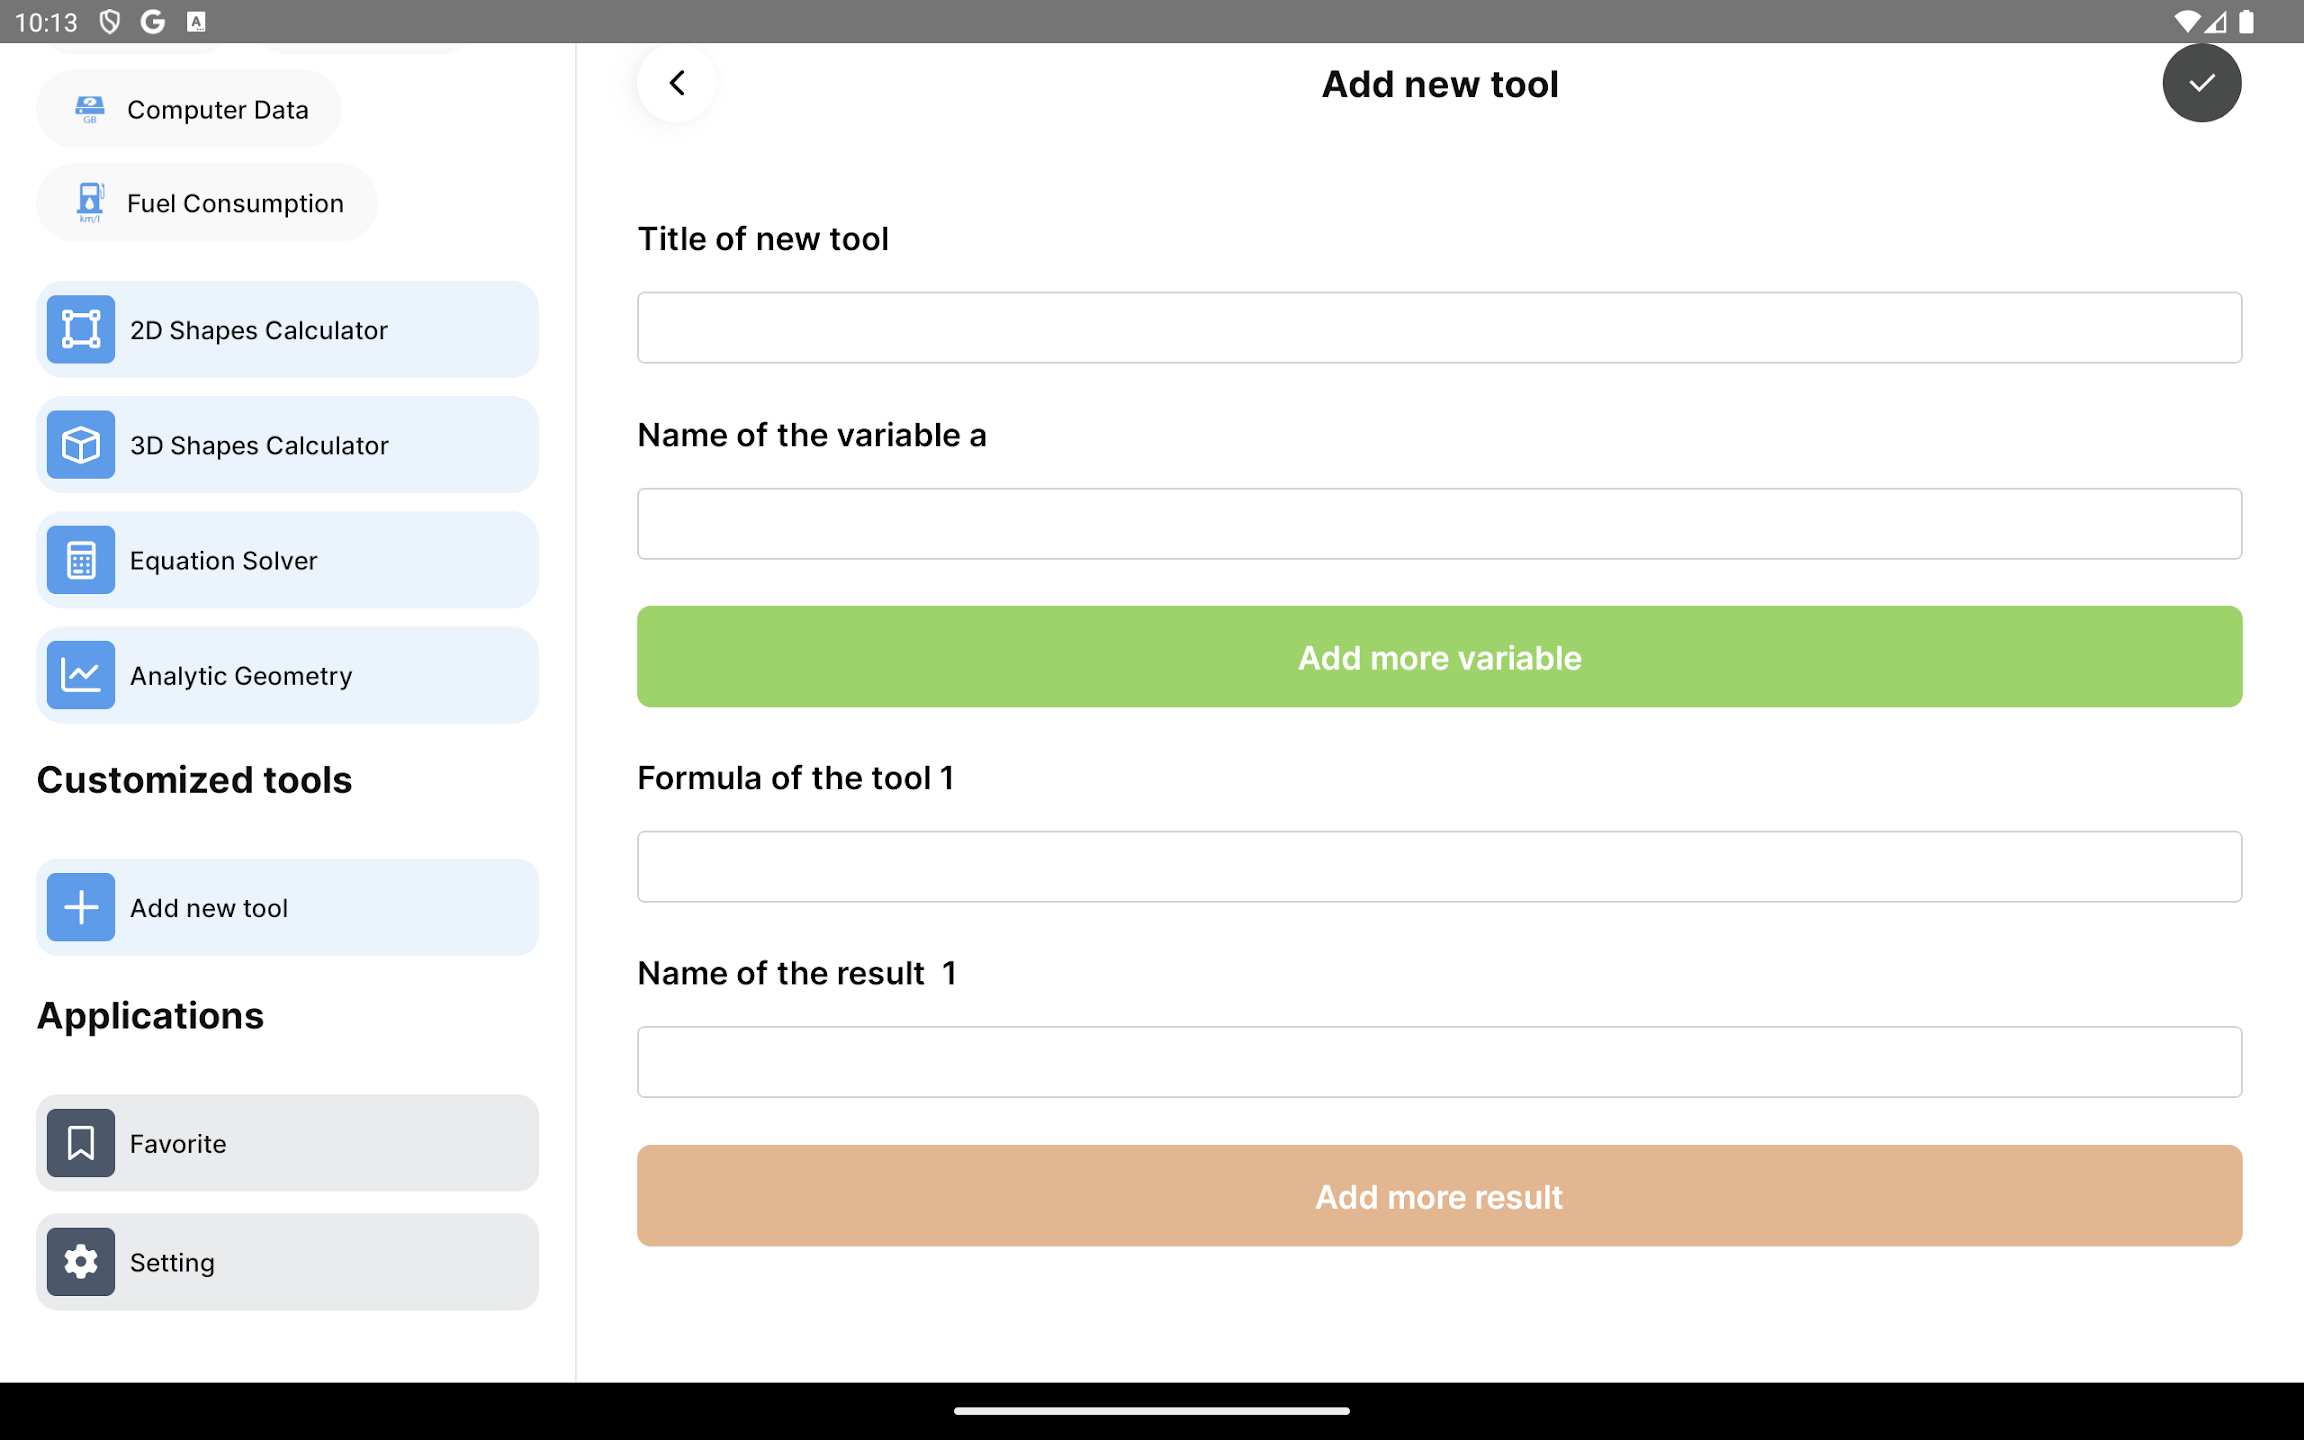Confirm with the checkmark icon
This screenshot has width=2304, height=1440.
2201,83
